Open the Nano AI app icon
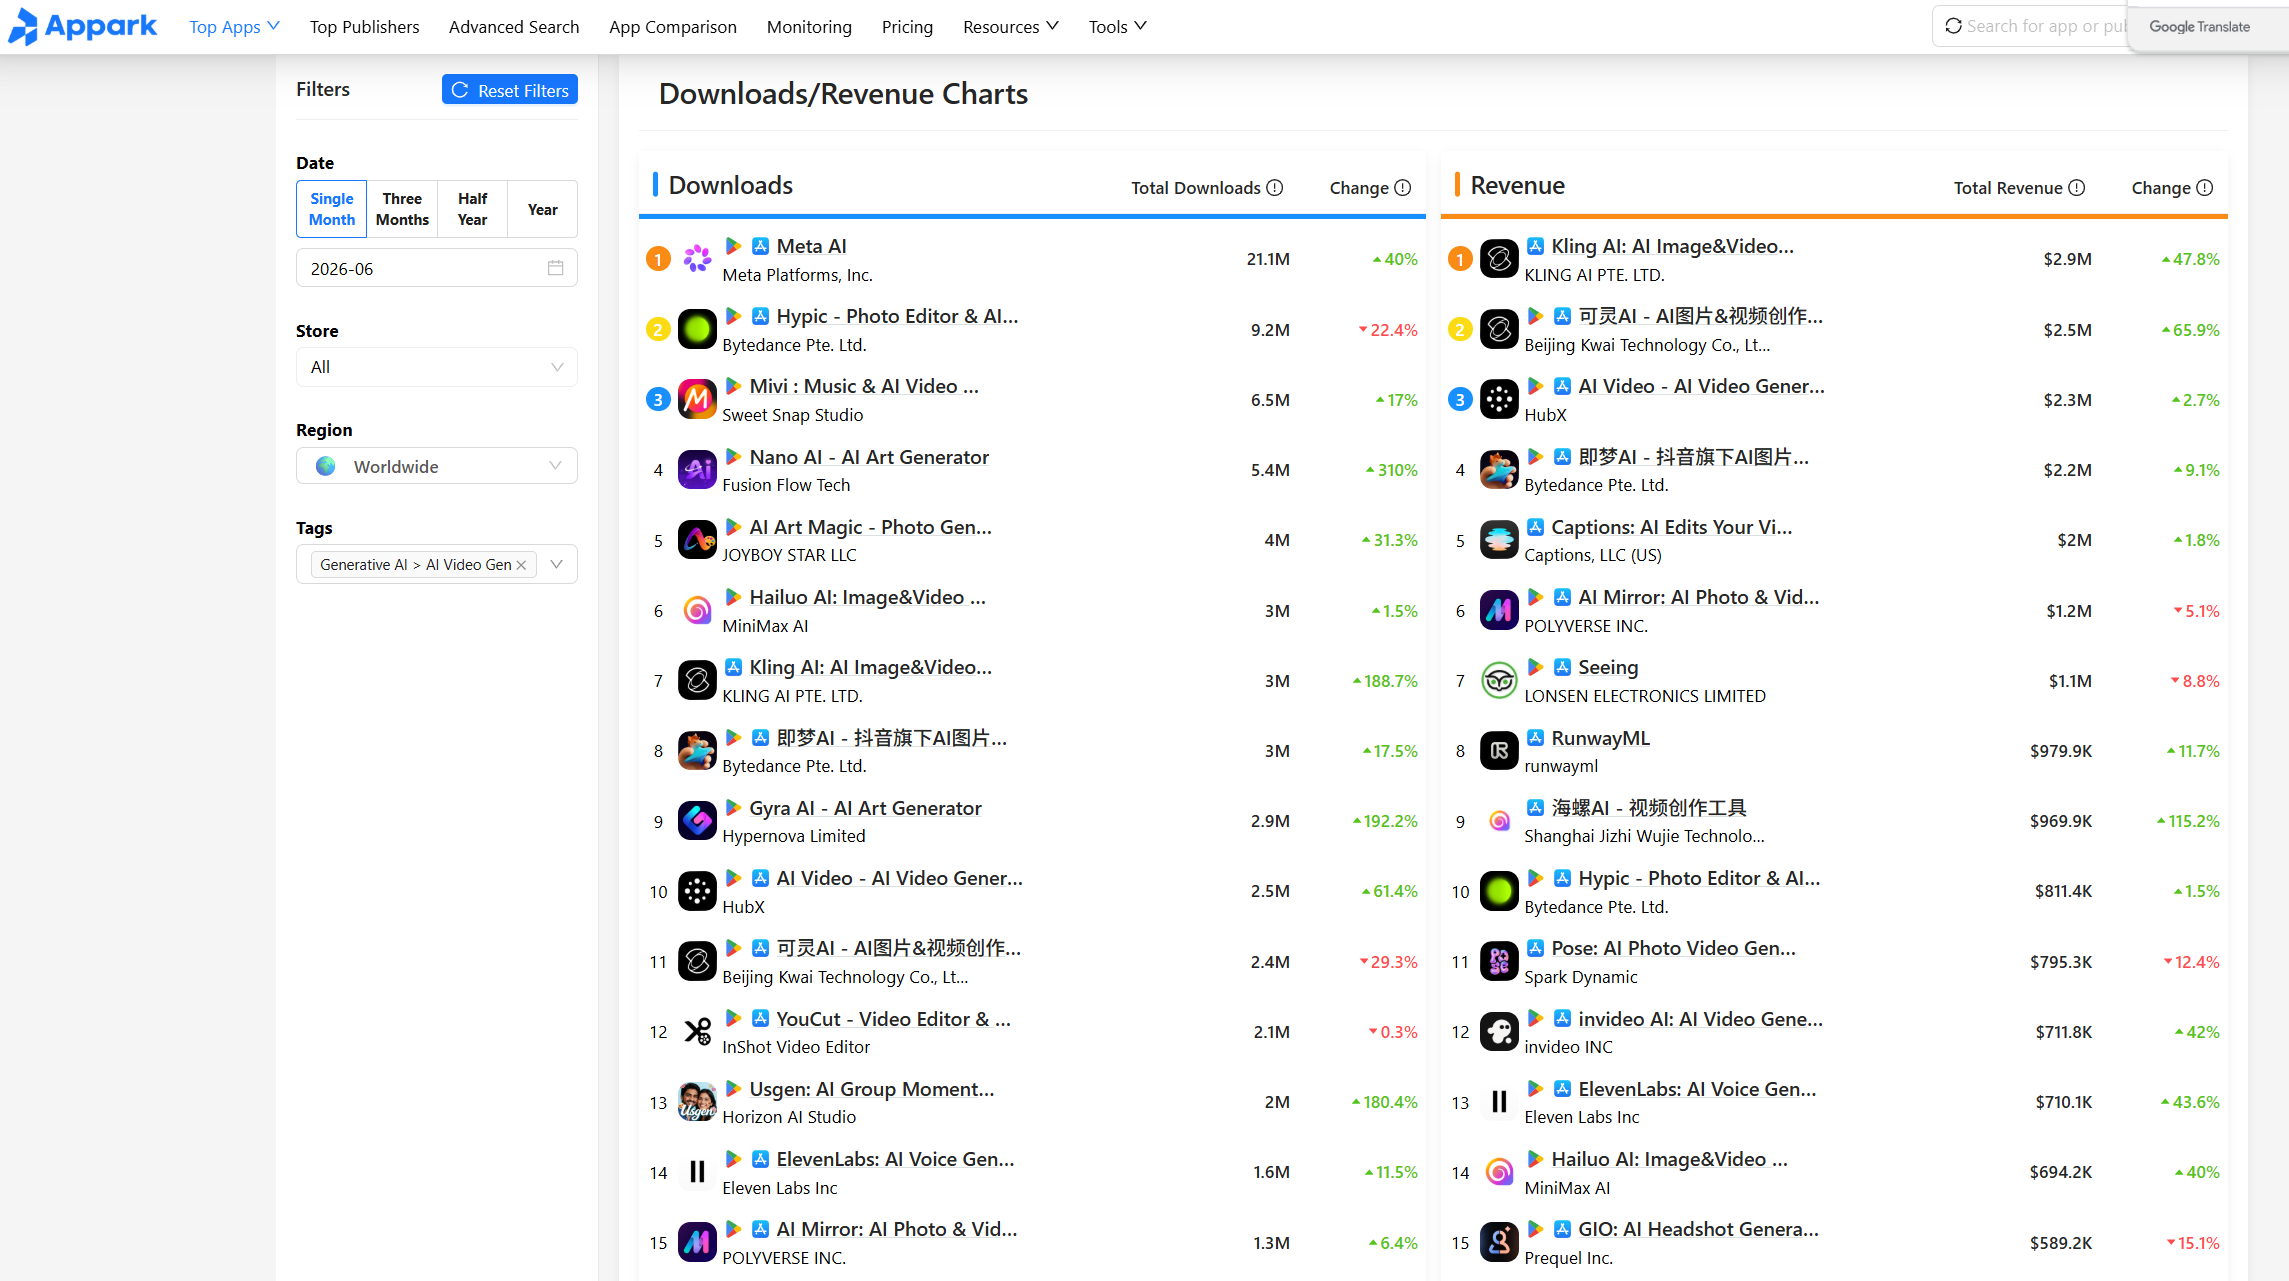This screenshot has height=1281, width=2289. 697,470
